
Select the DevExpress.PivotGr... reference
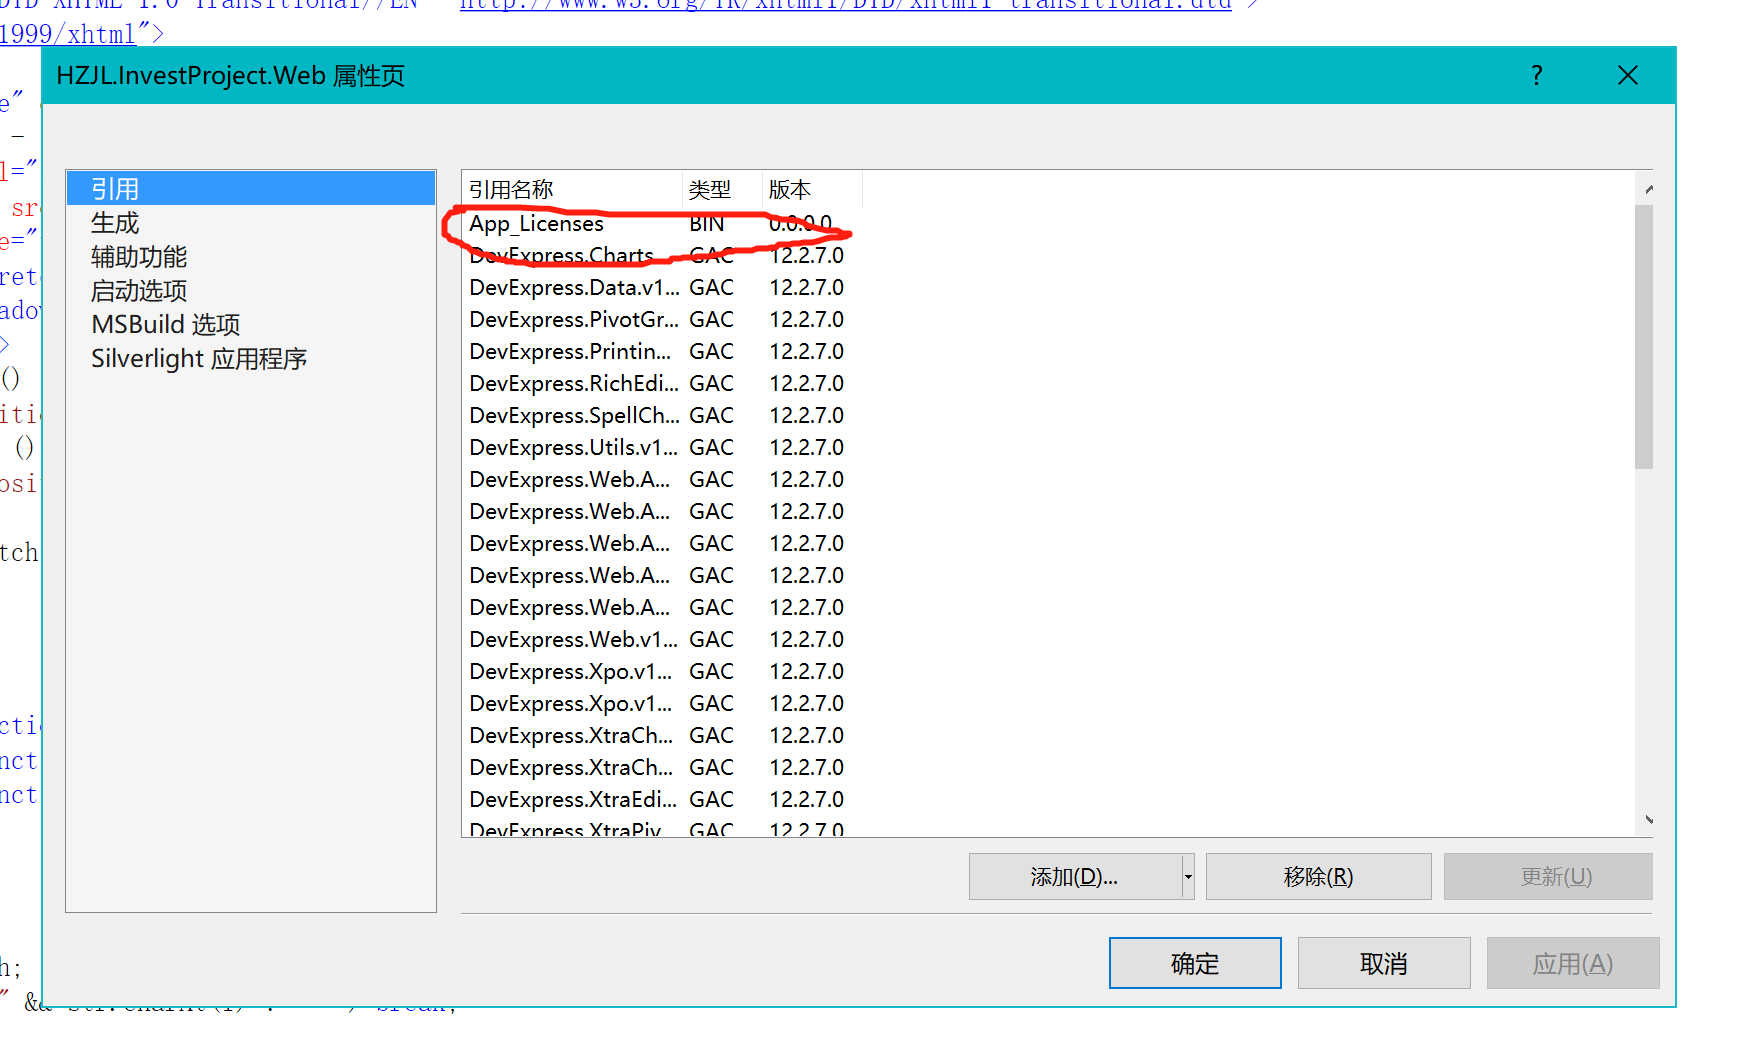[660, 319]
